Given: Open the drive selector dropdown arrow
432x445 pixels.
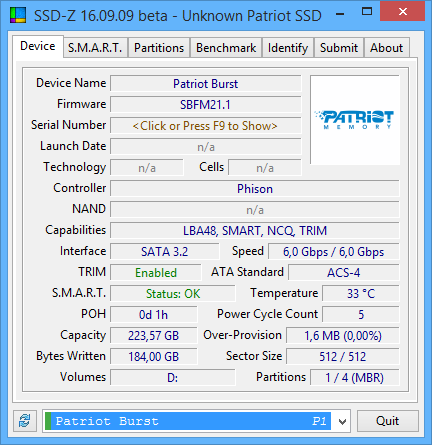Looking at the screenshot, I should point(342,422).
